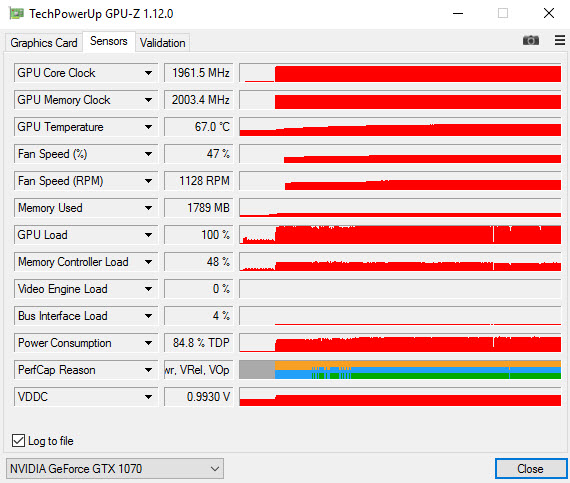570x483 pixels.
Task: Click the 84.8 % TDP value
Action: coord(198,343)
